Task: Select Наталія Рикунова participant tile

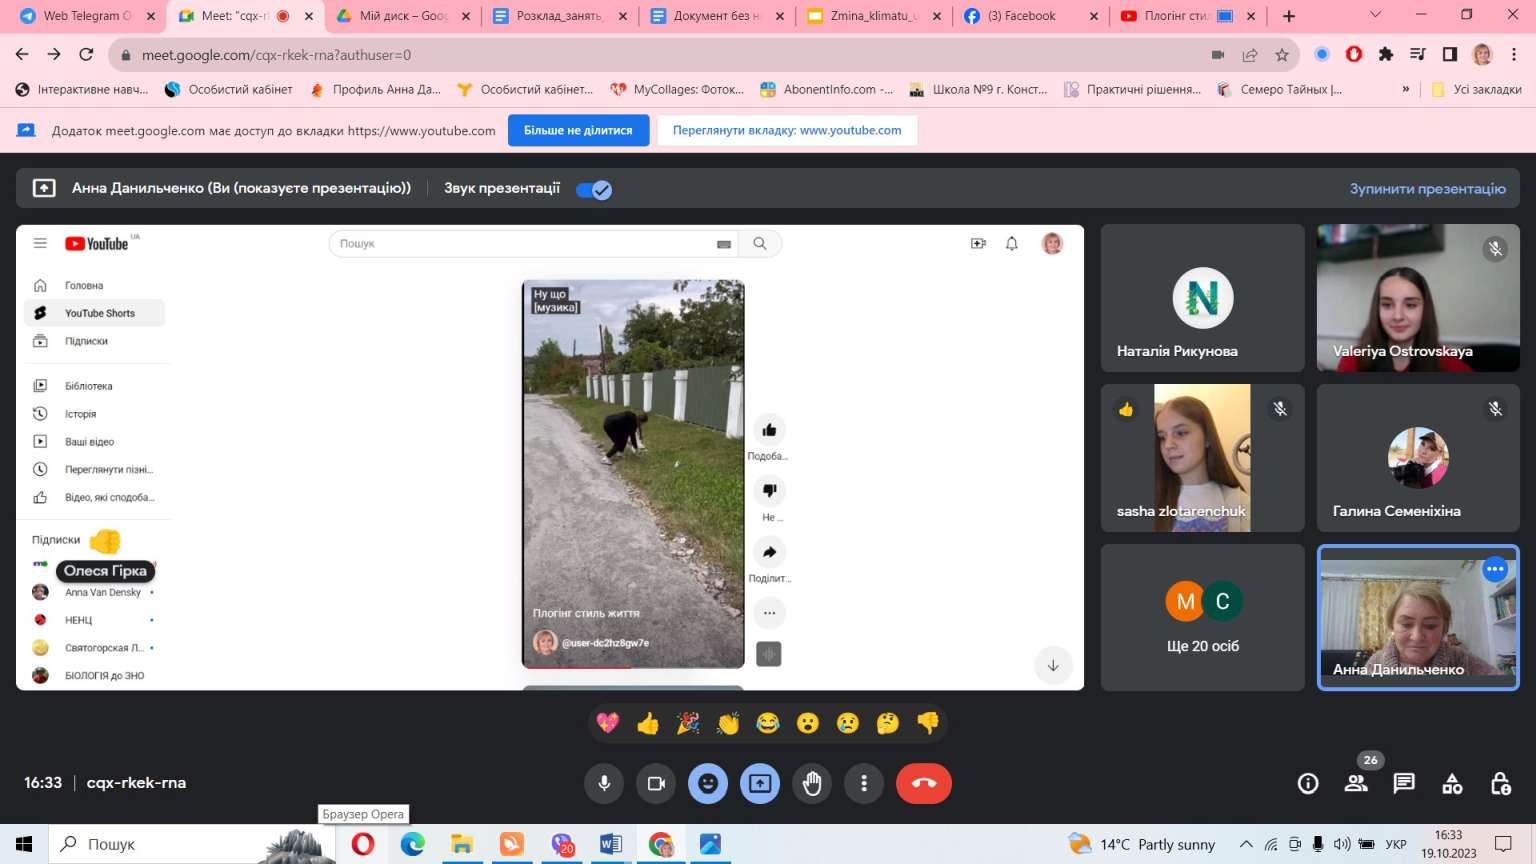Action: click(x=1203, y=298)
